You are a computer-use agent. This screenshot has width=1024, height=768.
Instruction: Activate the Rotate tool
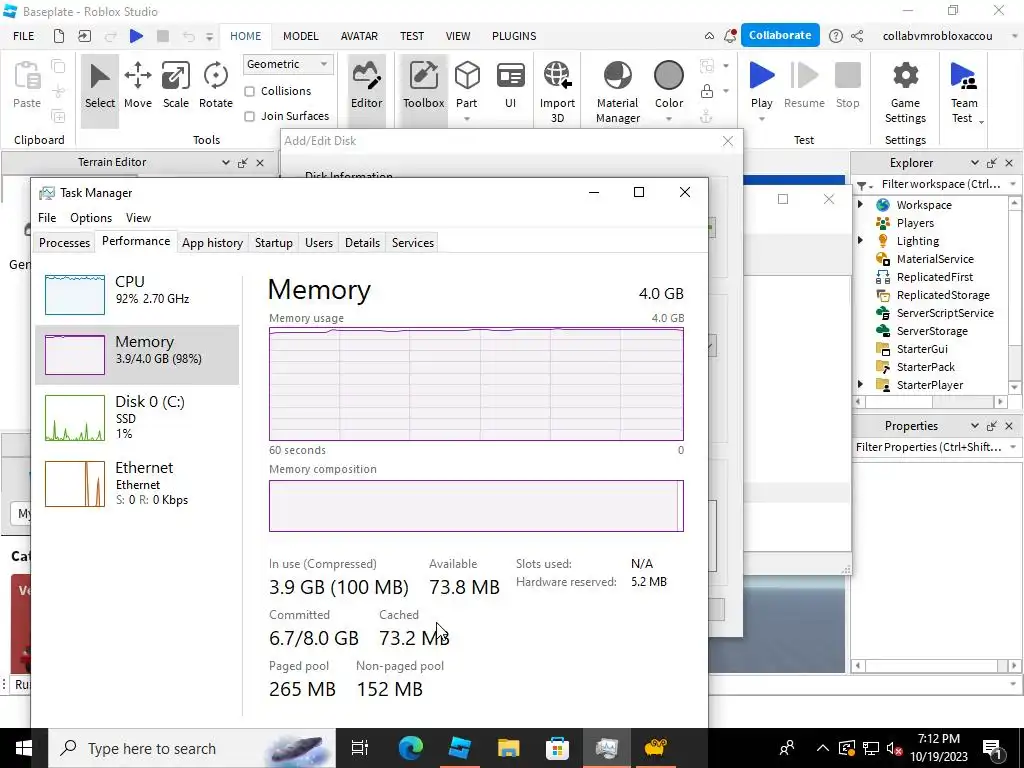tap(216, 86)
